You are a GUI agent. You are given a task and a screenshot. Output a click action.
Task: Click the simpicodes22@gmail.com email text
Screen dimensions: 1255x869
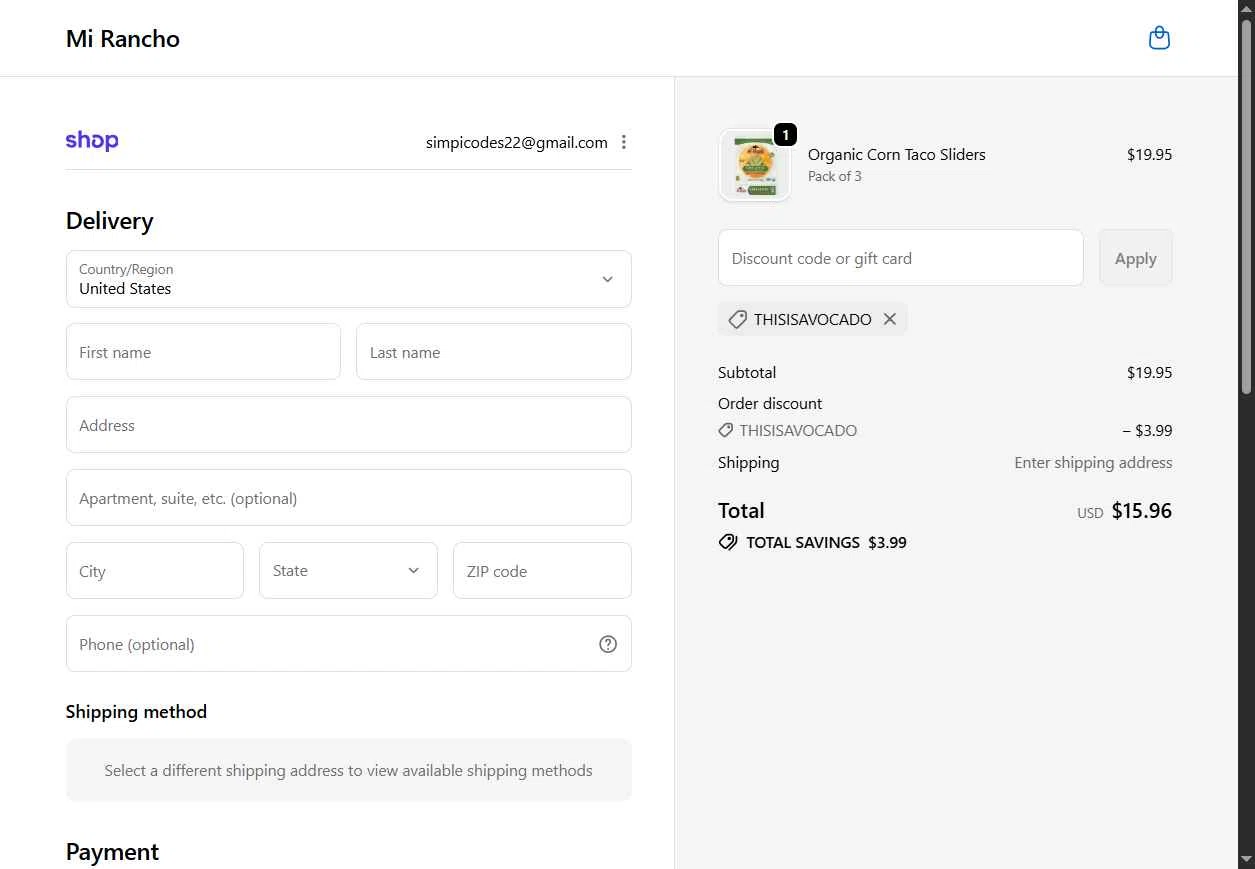517,142
